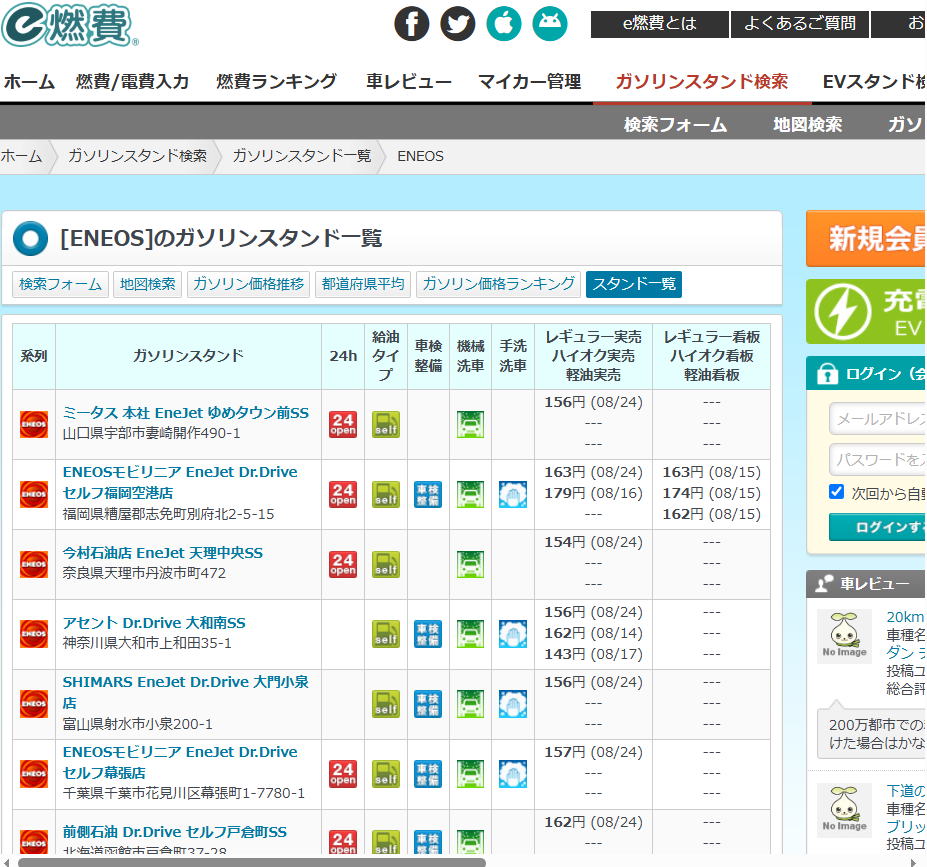Click 山口県宇部市妻崎開作490-1 address text

[151, 433]
